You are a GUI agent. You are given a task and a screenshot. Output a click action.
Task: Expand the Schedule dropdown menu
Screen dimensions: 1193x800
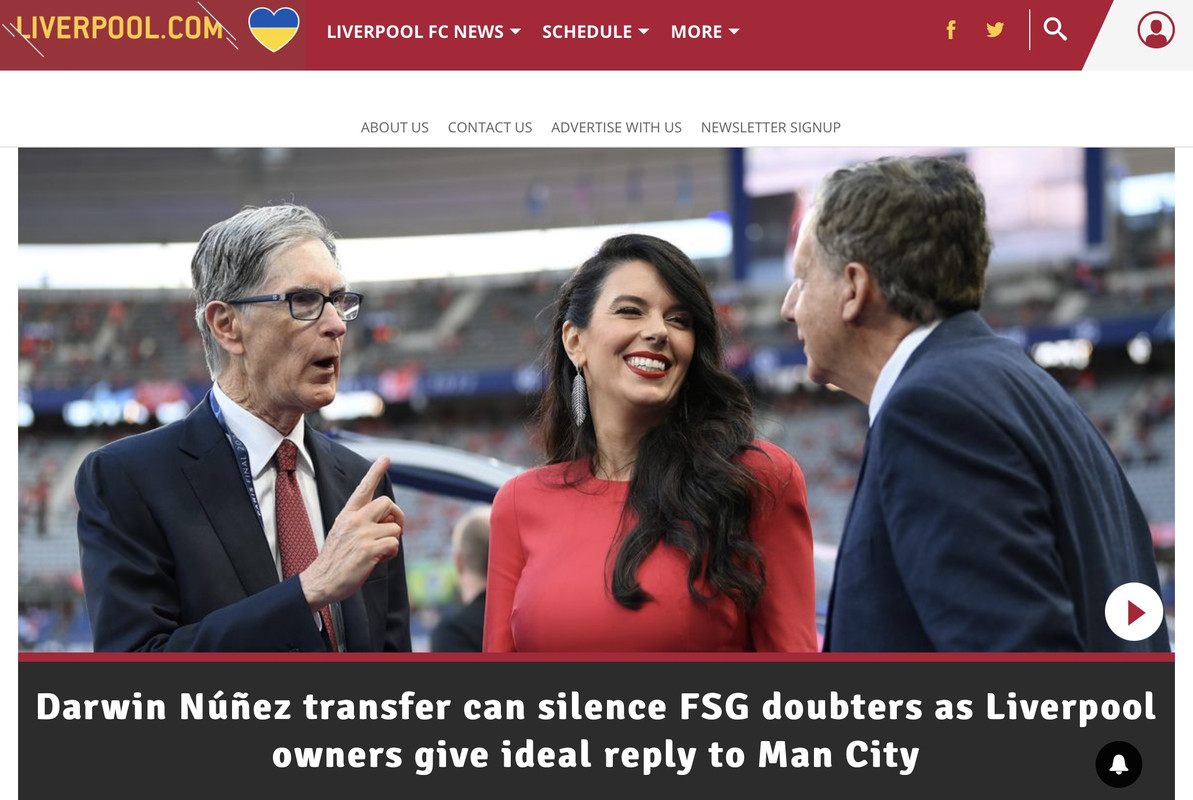pyautogui.click(x=595, y=32)
